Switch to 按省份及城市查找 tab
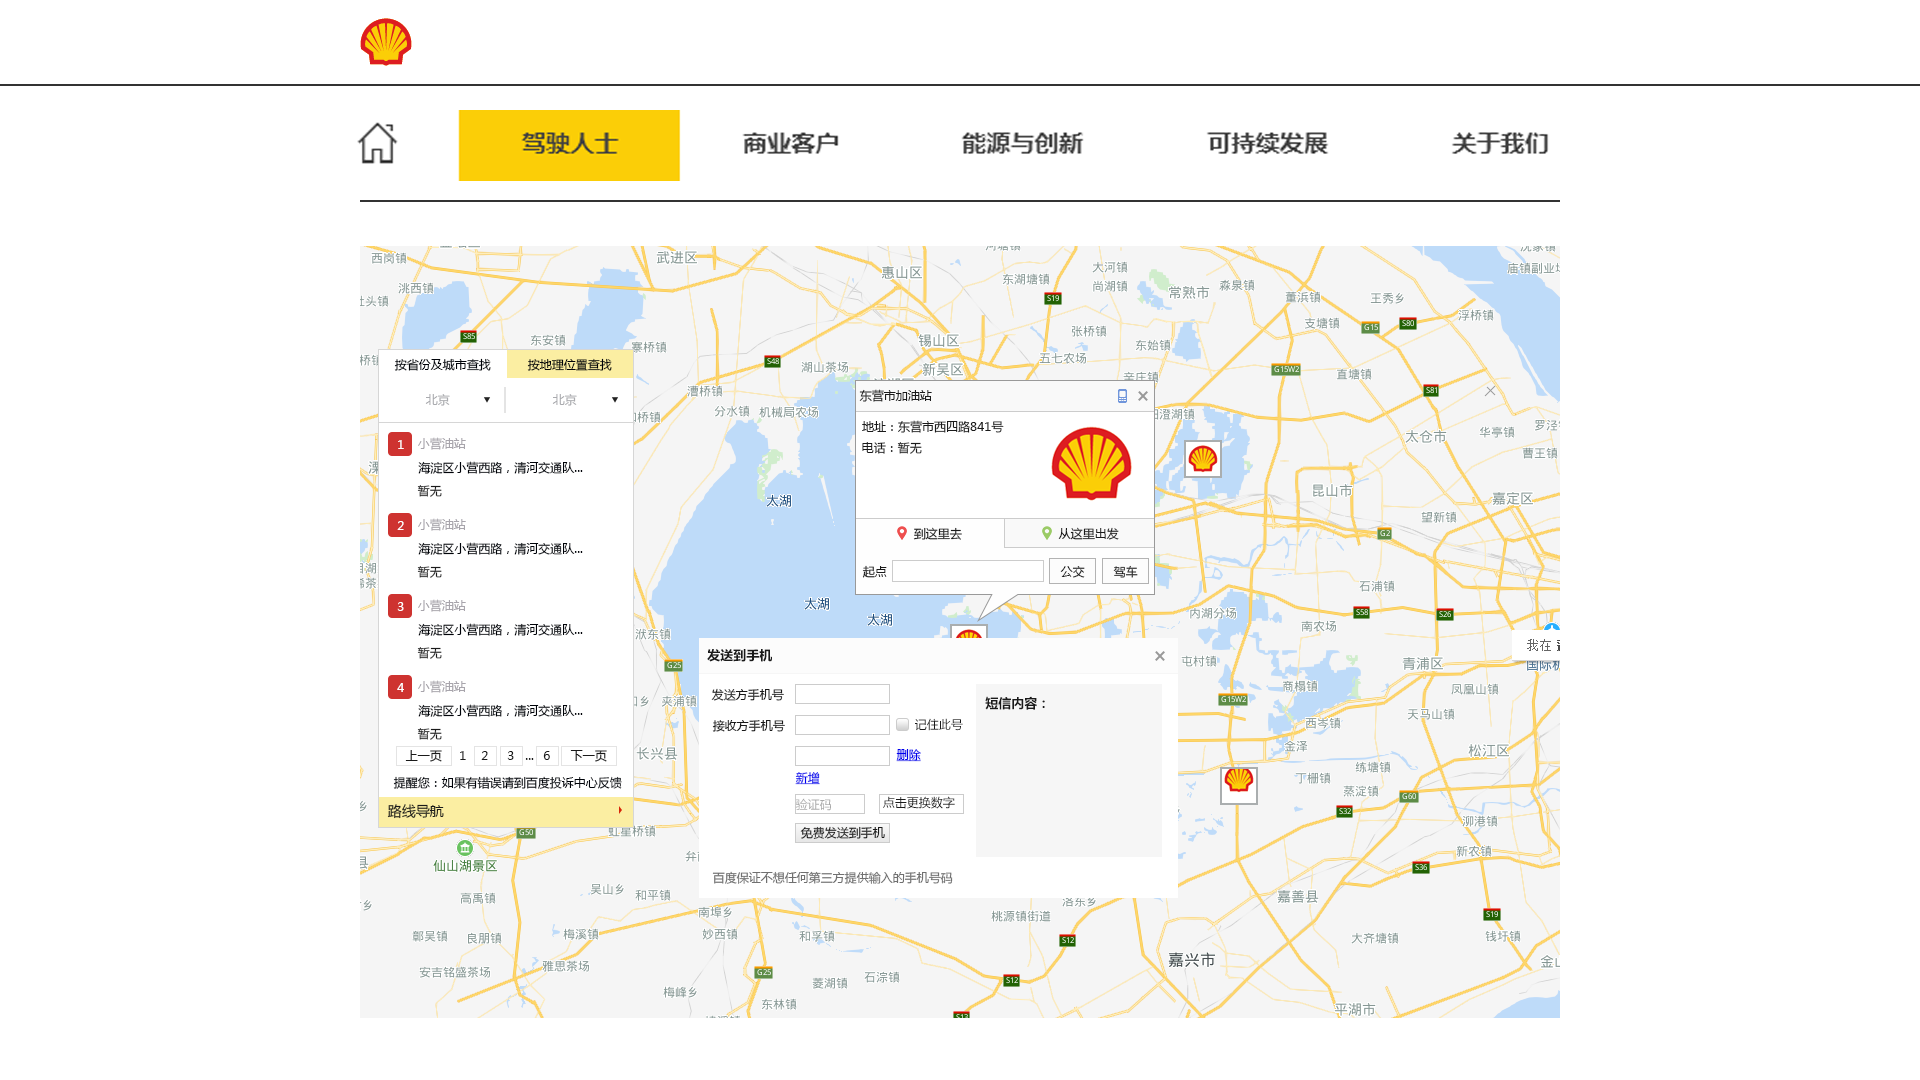Image resolution: width=1920 pixels, height=1080 pixels. point(443,365)
